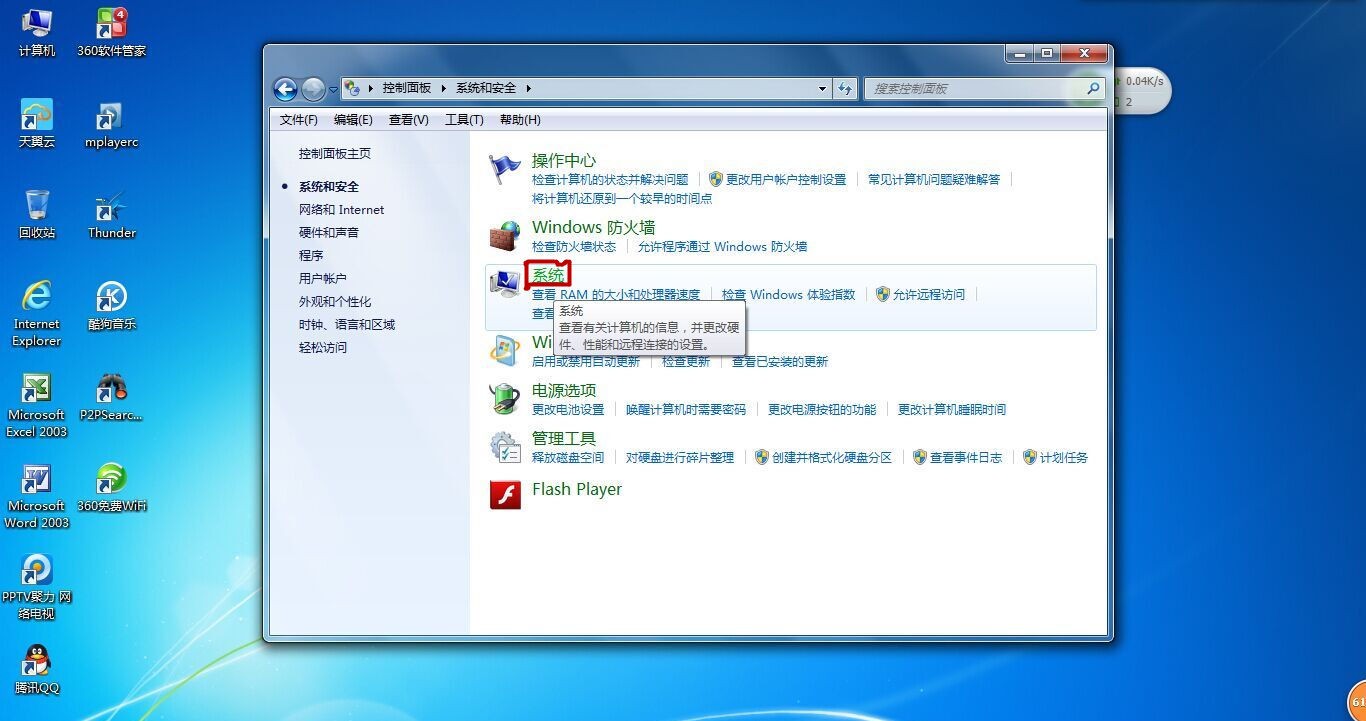Open PPTV聚力 网络电视 desktop icon
This screenshot has width=1366, height=721.
37,586
